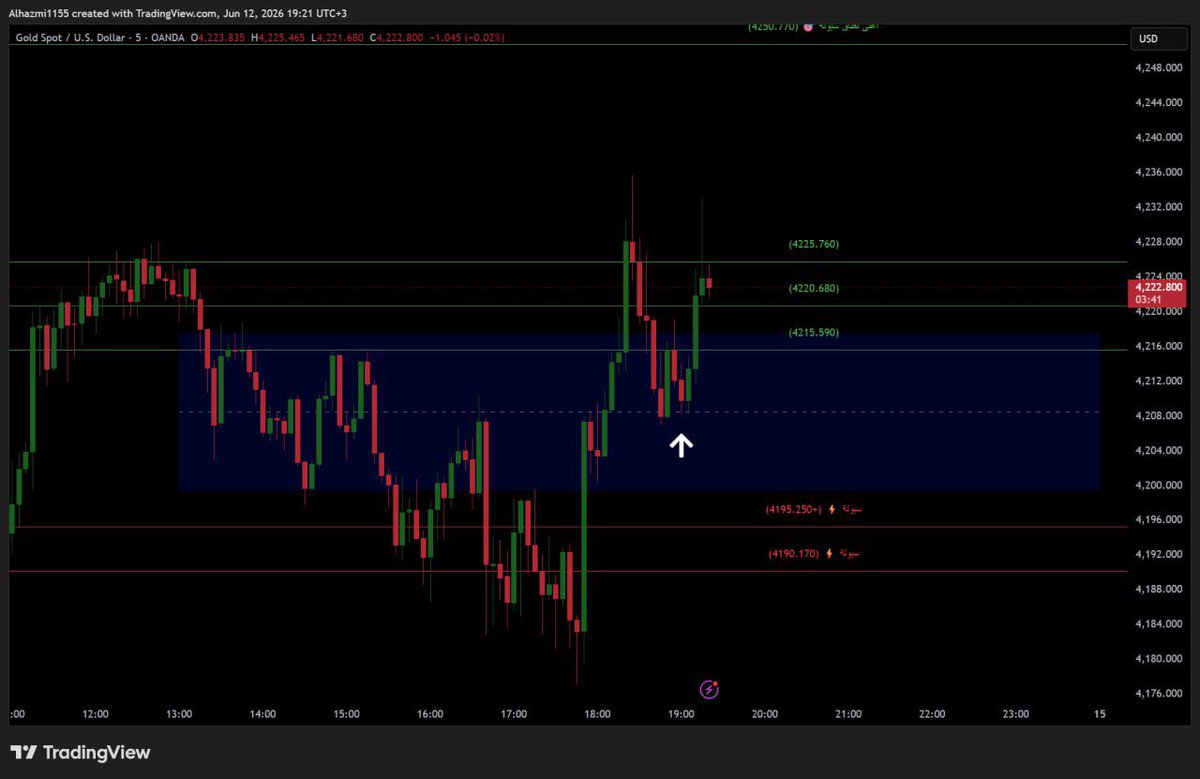Click the 4,200.000 price axis label
Viewport: 1200px width, 779px height.
1160,485
